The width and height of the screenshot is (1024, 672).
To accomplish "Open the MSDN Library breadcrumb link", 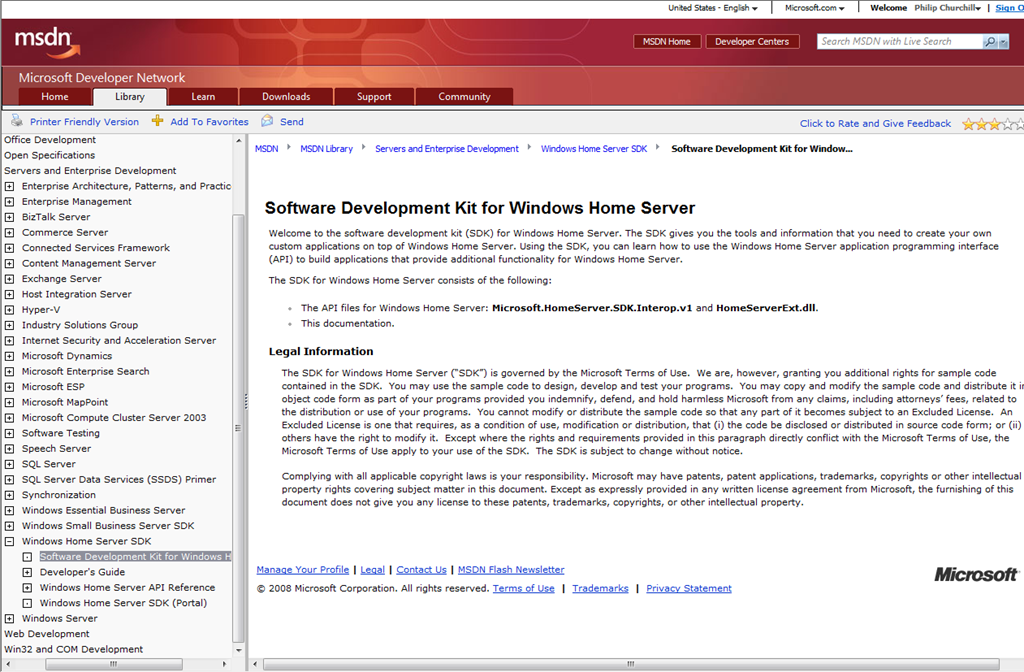I will [327, 149].
